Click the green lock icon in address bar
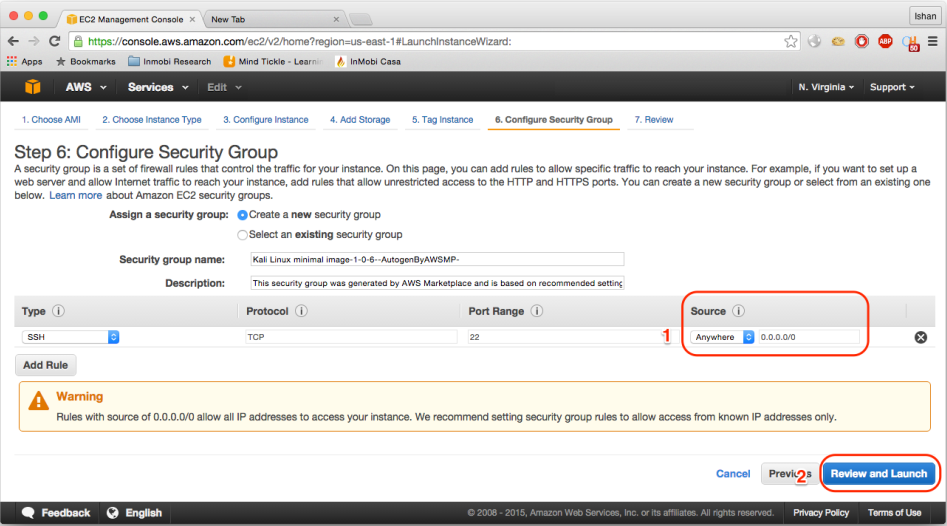This screenshot has height=526, width=947. [78, 41]
